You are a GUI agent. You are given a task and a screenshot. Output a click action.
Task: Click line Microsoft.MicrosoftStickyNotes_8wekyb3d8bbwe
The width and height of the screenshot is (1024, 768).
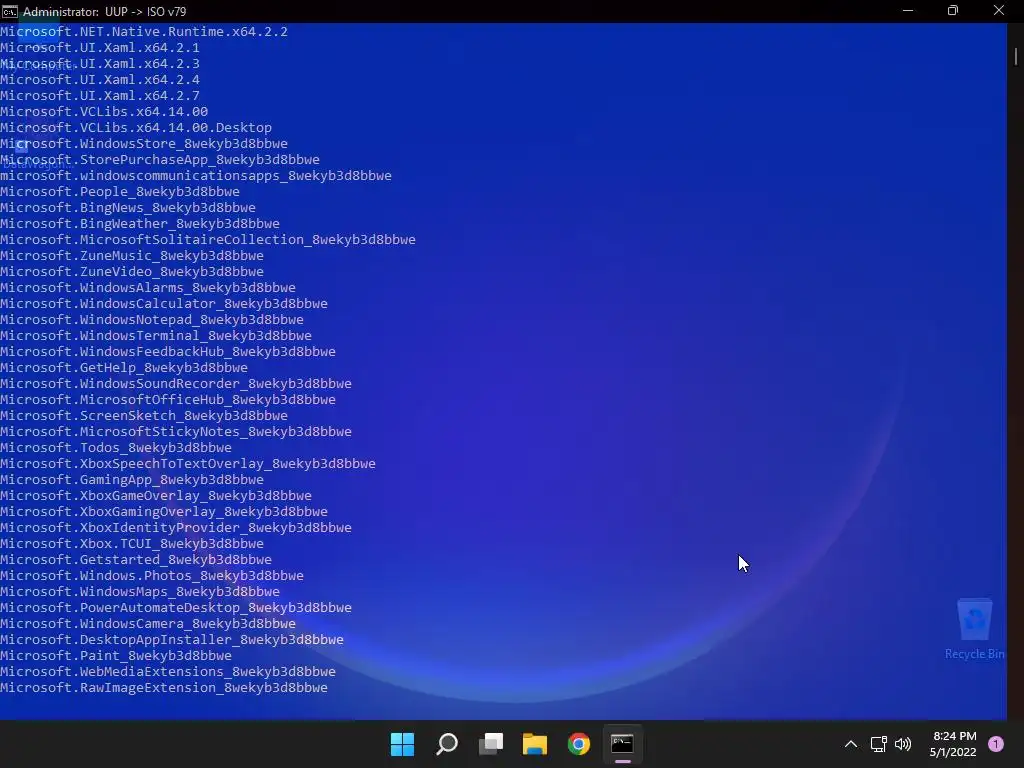pos(176,432)
